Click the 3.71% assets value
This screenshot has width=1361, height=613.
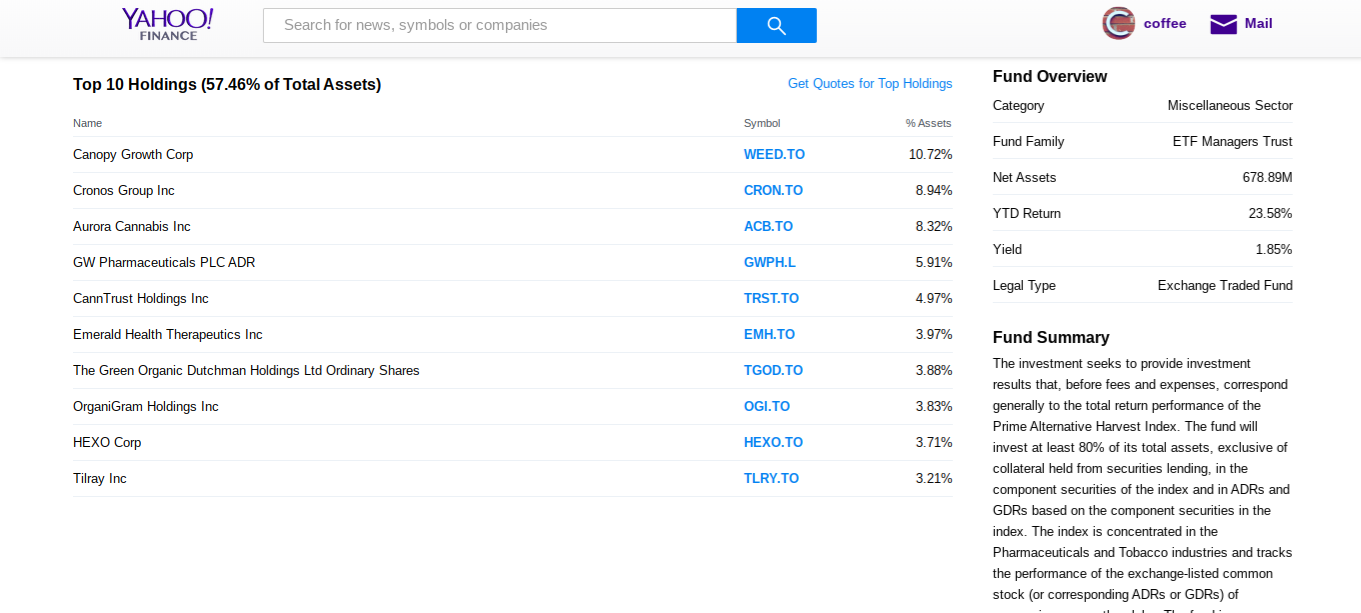click(934, 443)
